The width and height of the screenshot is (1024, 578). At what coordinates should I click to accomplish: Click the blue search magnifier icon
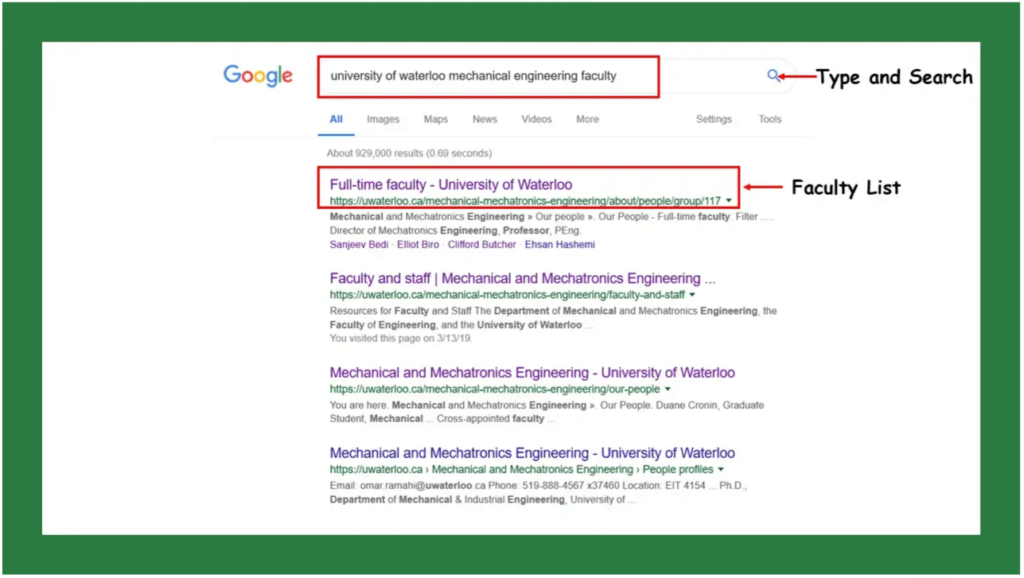click(773, 76)
